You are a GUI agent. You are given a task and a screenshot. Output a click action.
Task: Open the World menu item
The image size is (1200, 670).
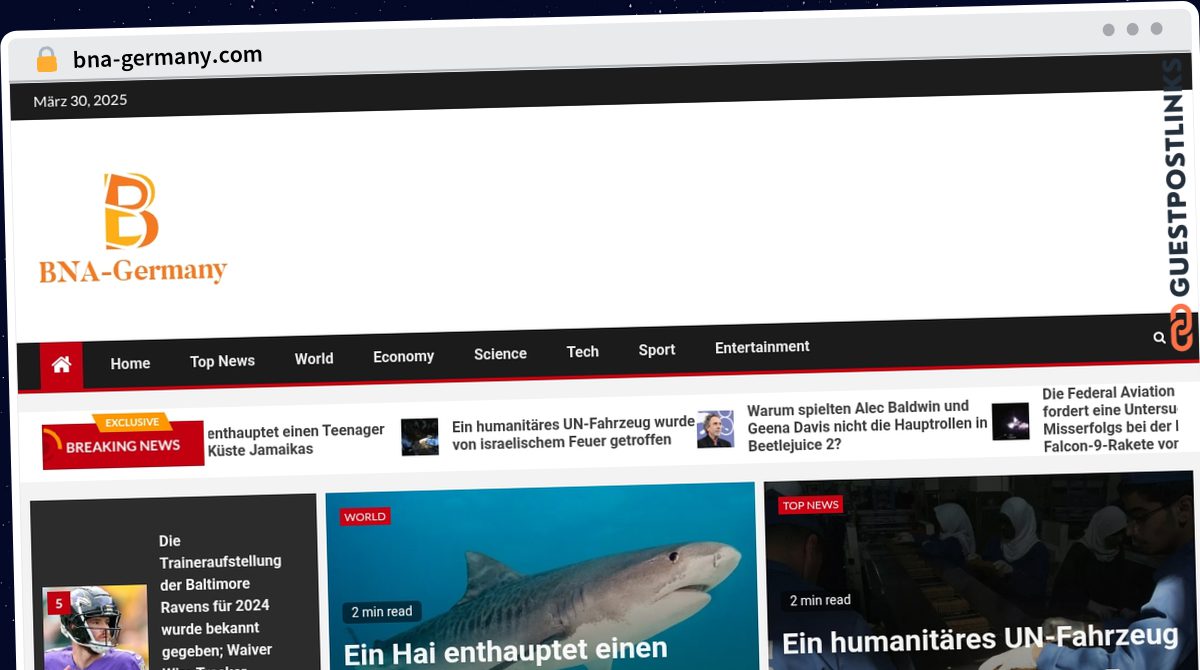pos(314,358)
